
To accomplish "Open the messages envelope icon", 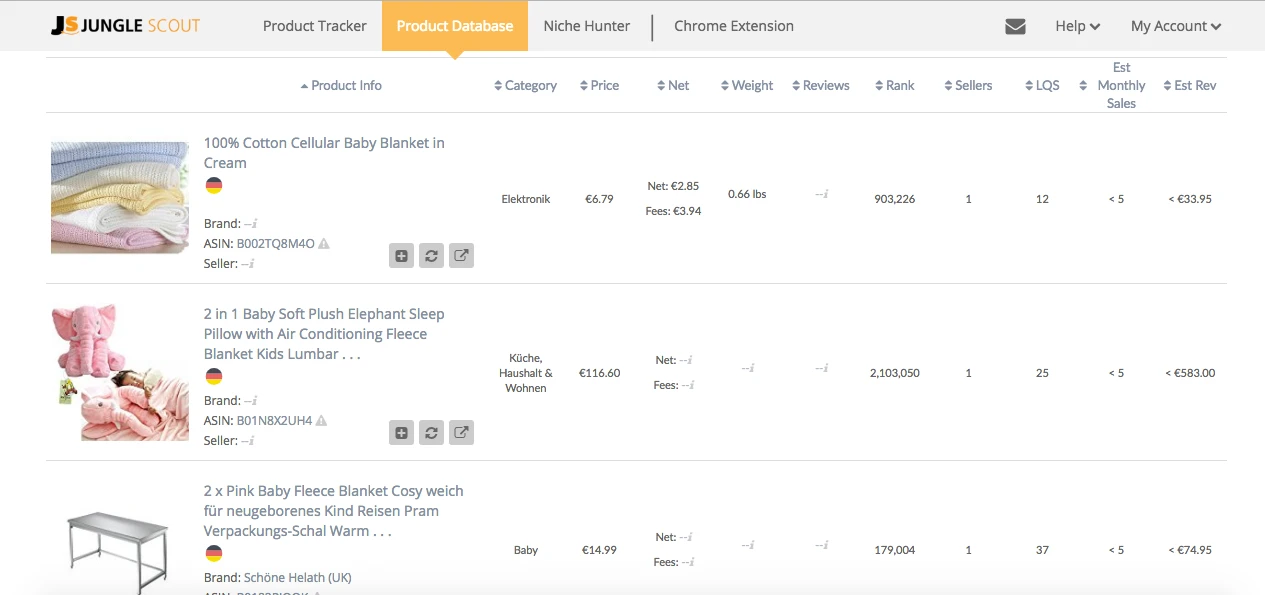I will point(1015,26).
